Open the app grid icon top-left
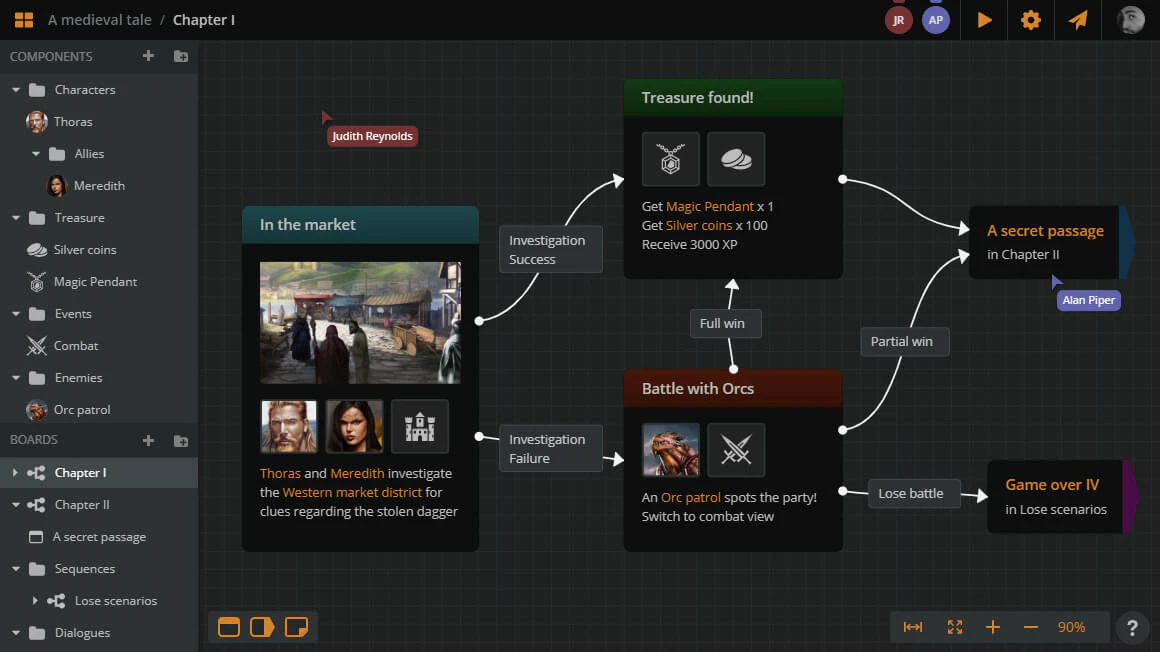Screen dimensions: 1160x652 [23, 19]
